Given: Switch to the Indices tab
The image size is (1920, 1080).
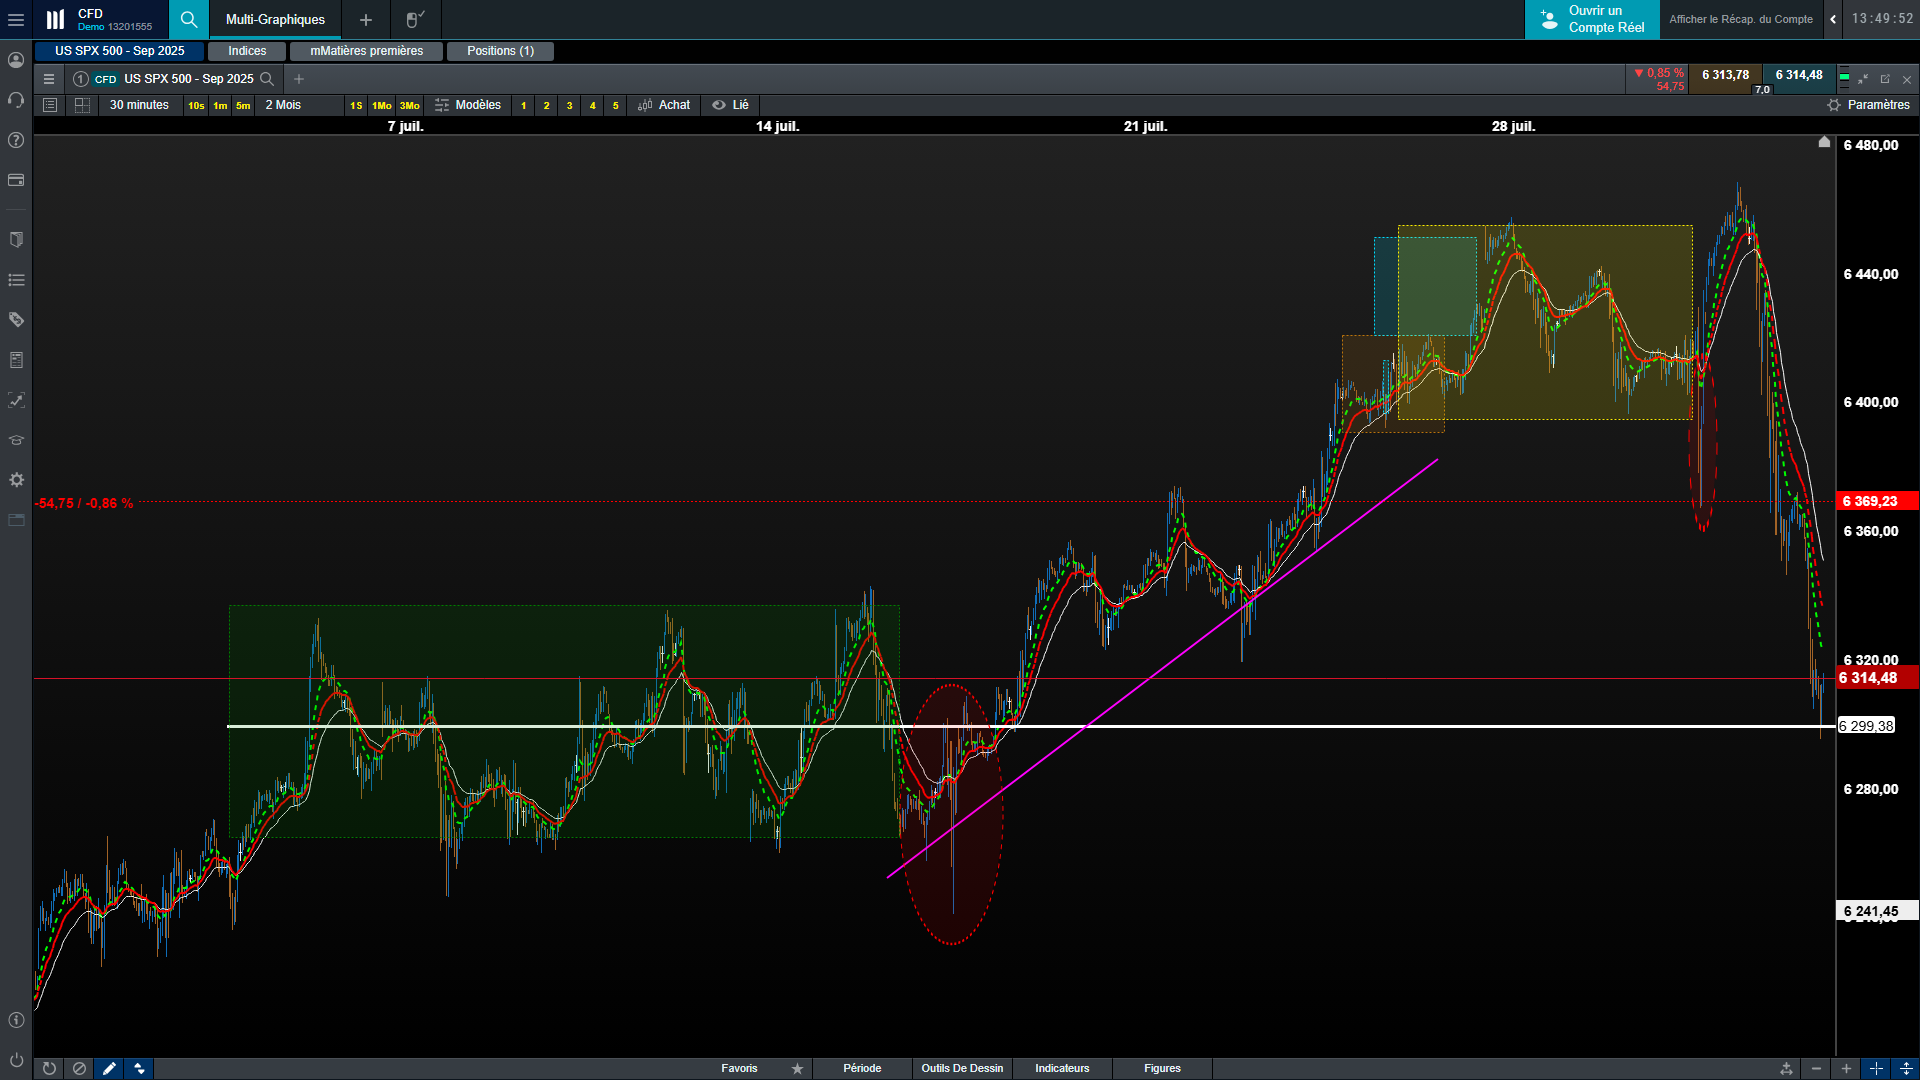Looking at the screenshot, I should (x=247, y=51).
